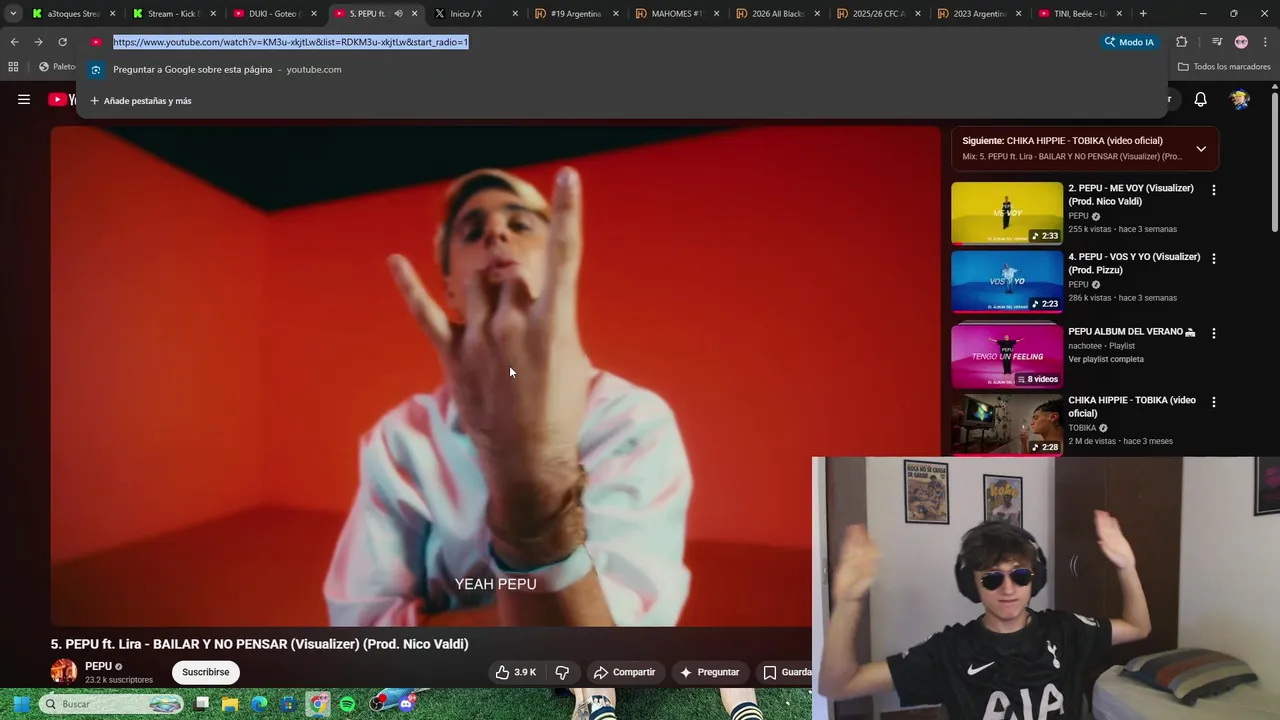Click 'Ver playlist completa' link

1106,359
